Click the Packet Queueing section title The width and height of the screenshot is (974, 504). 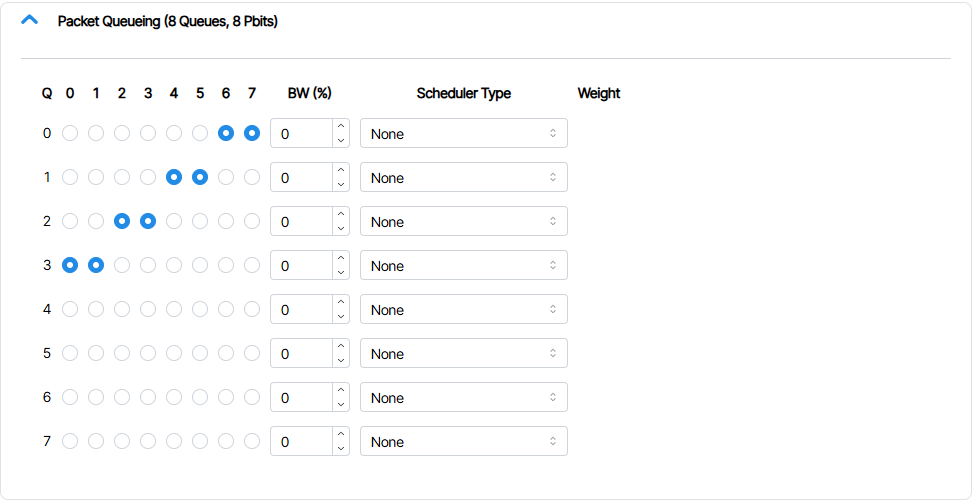coord(167,21)
